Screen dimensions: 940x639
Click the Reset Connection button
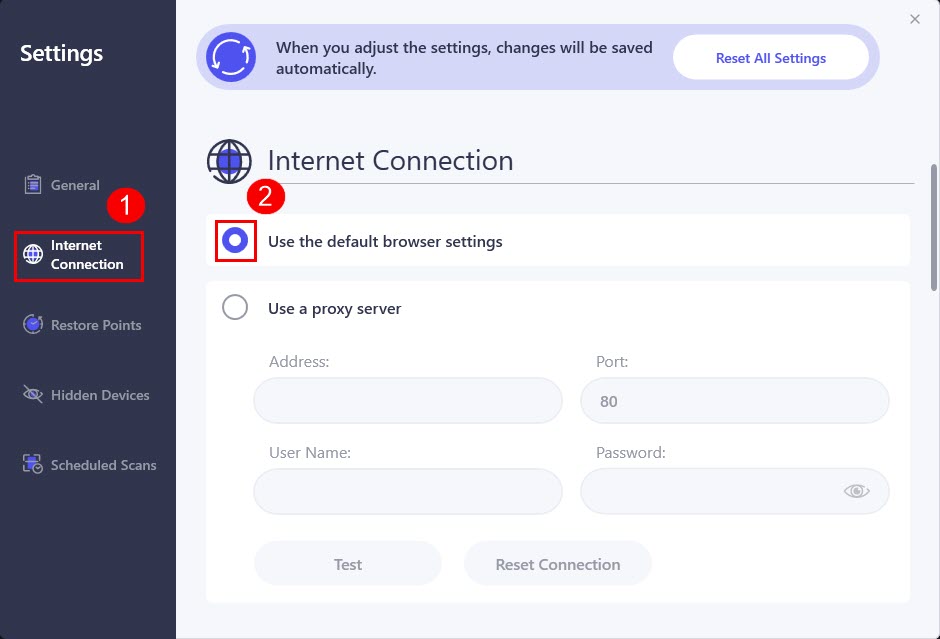click(558, 564)
